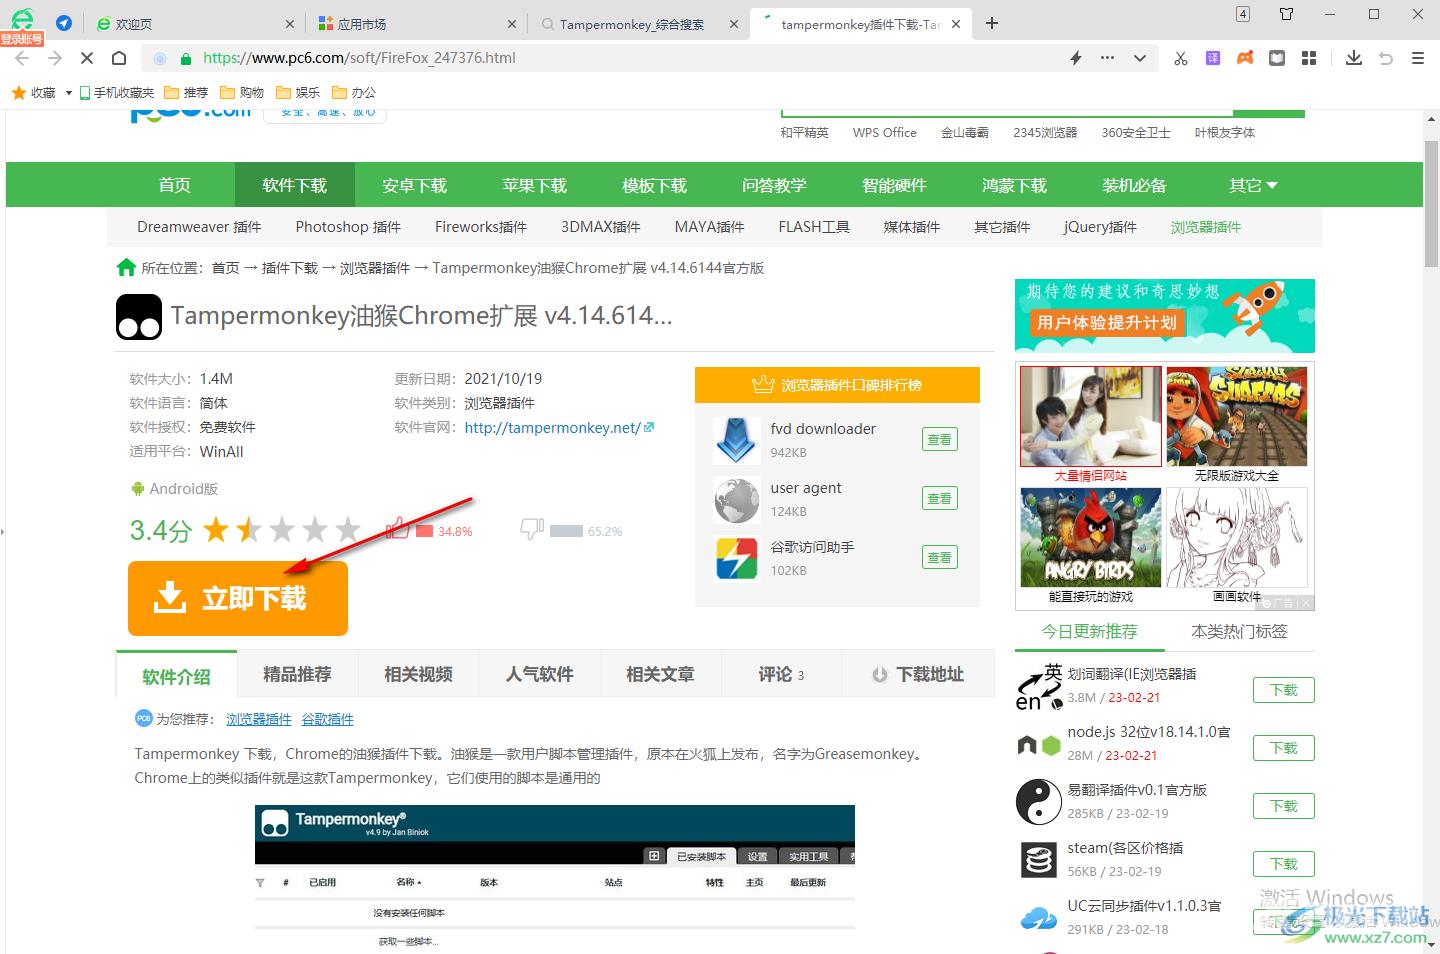Click the undo closed tab icon
The image size is (1440, 954).
[1386, 58]
